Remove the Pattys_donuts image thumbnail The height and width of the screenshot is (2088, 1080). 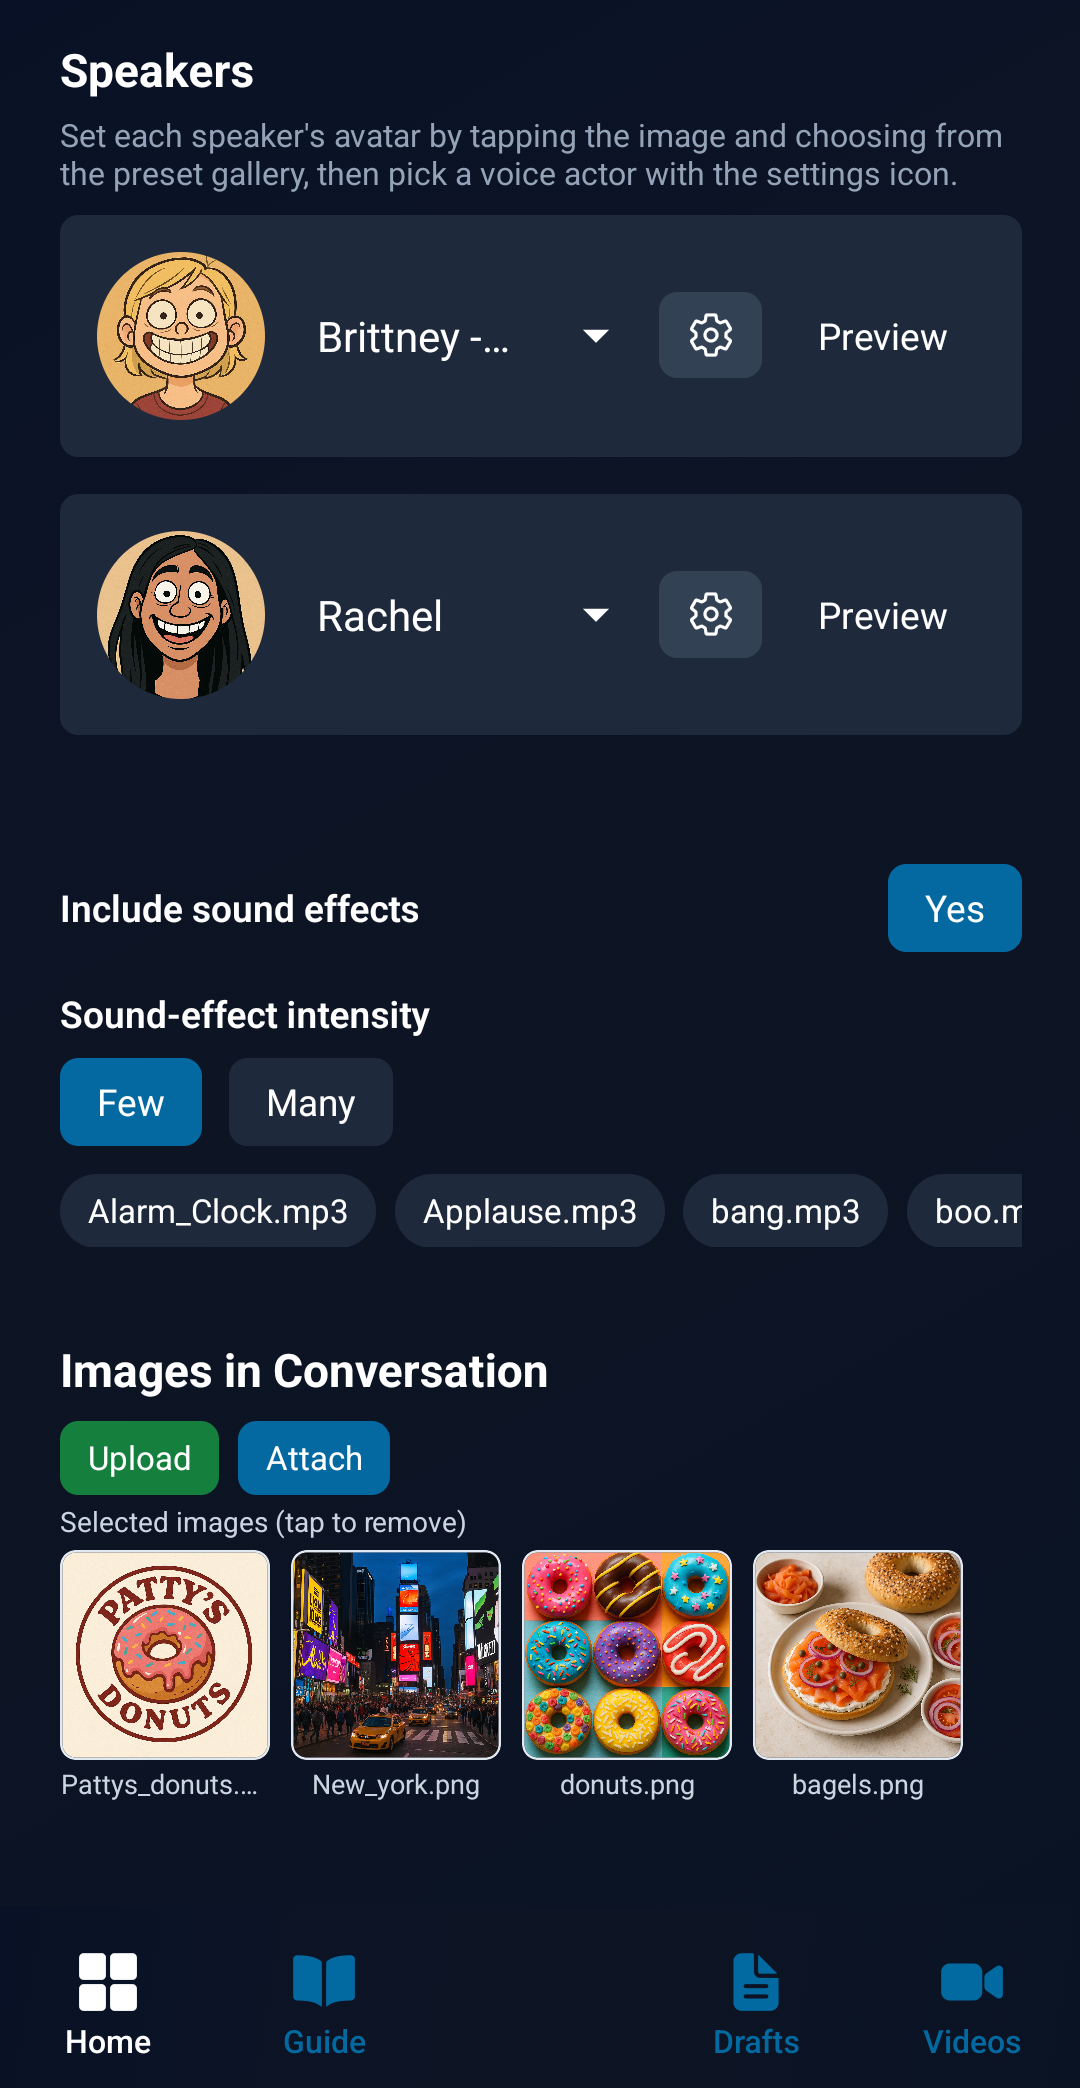point(165,1655)
